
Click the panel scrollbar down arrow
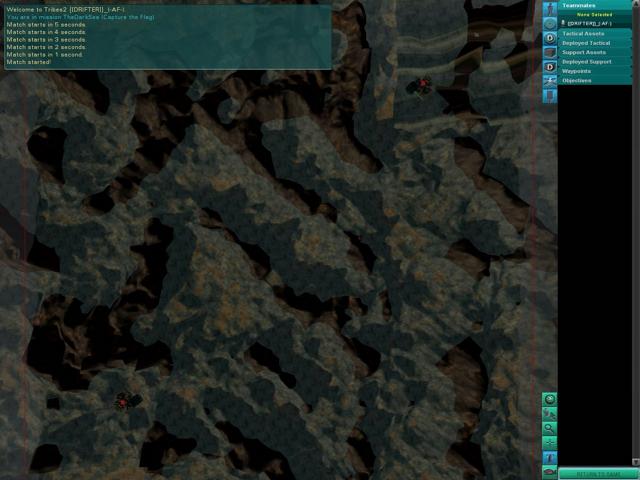[x=636, y=462]
